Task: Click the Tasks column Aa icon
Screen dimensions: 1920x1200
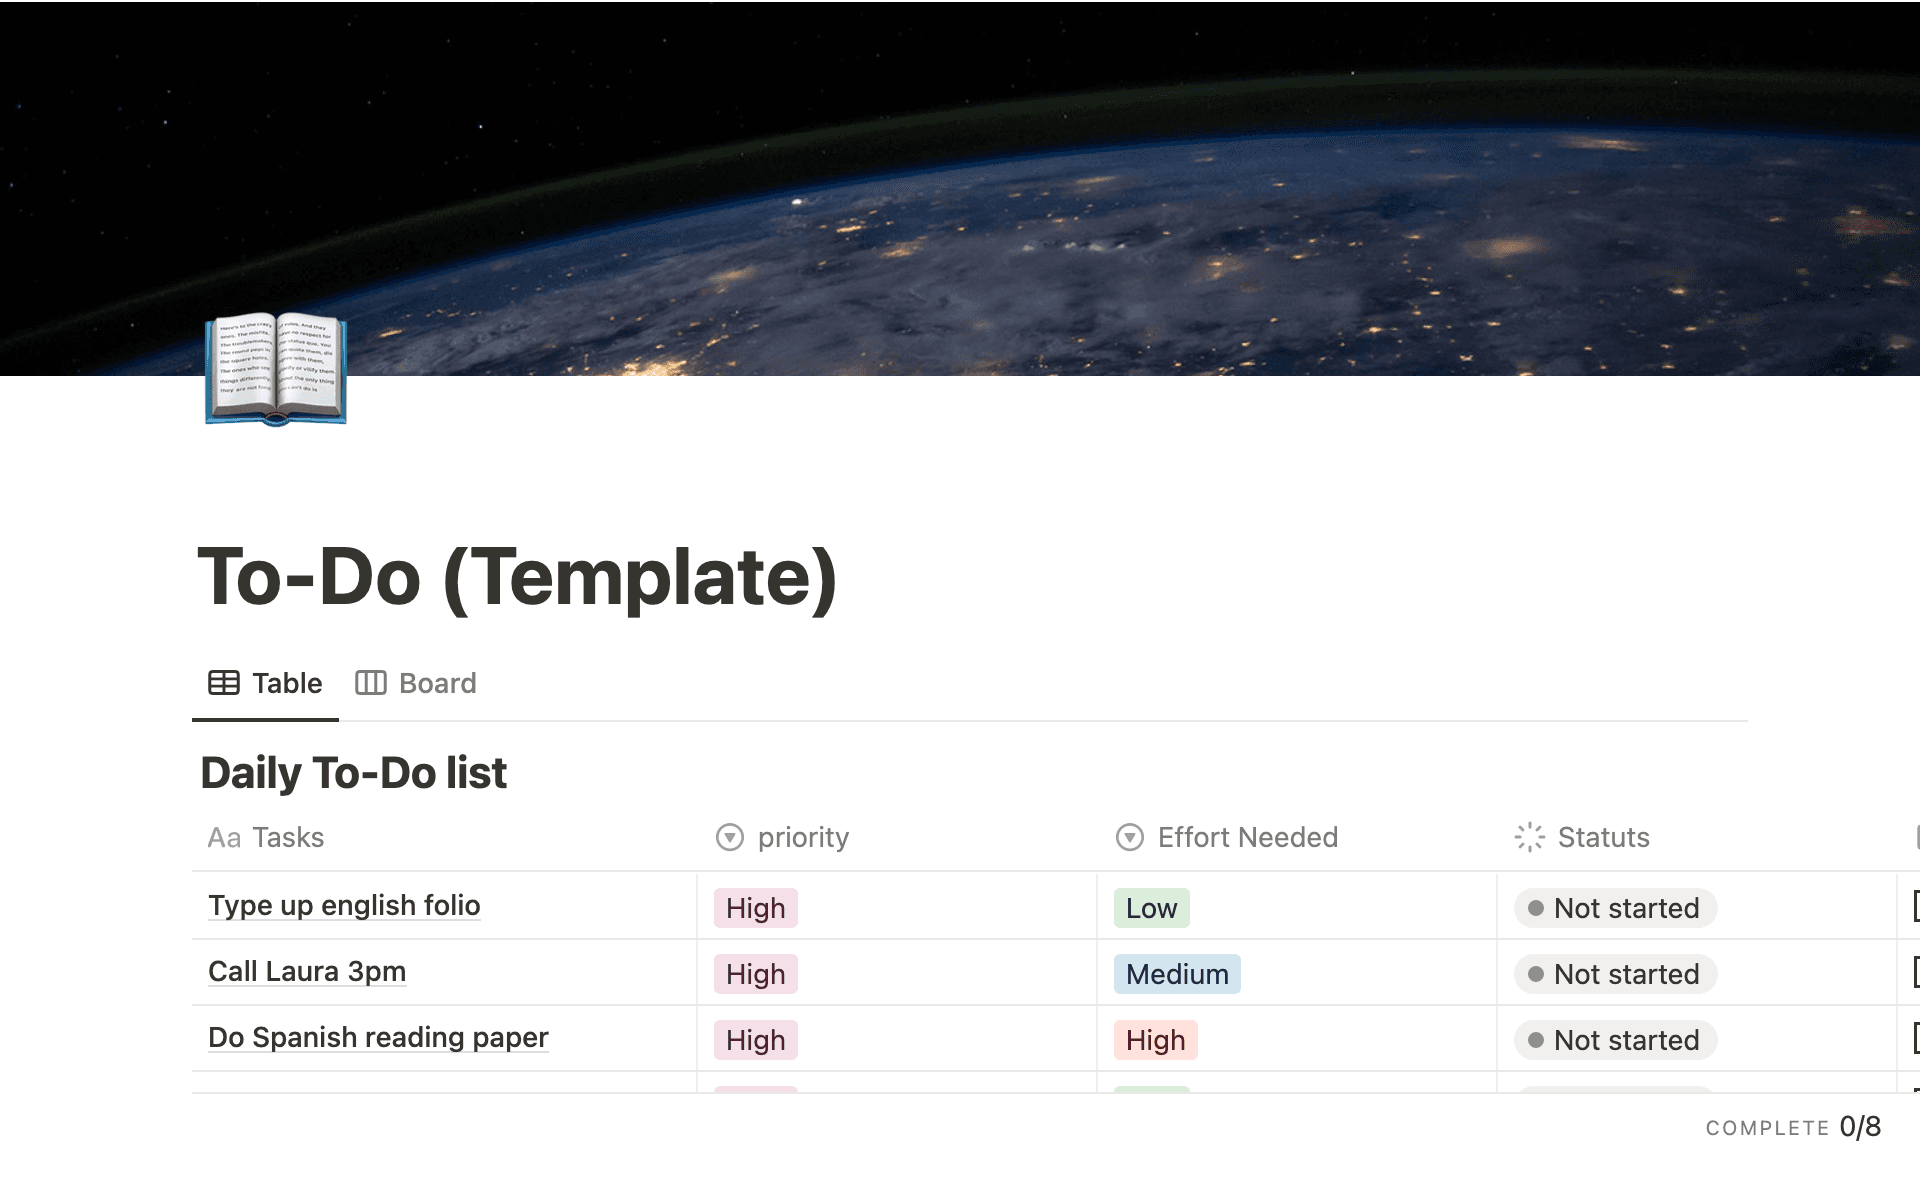Action: (224, 838)
